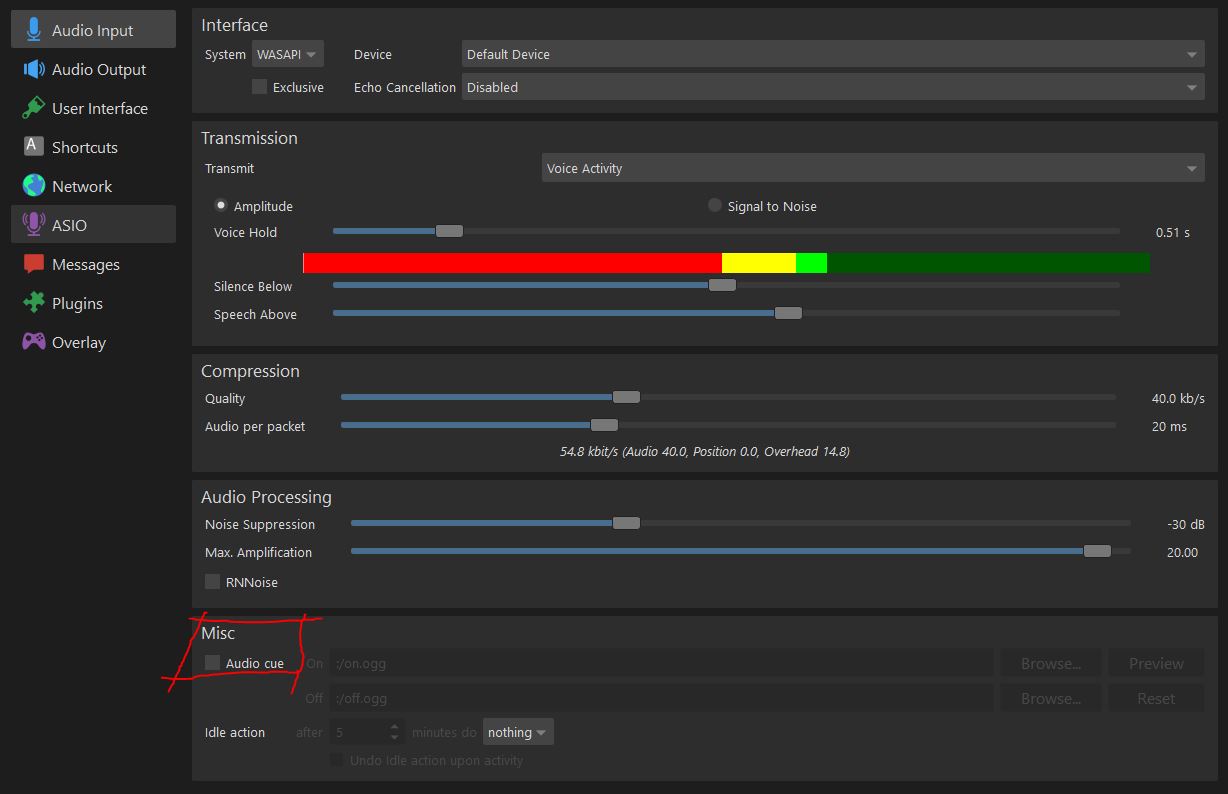Screen dimensions: 1228x794
Task: Click the Audio per packet value 20 ms
Action: tap(1169, 426)
